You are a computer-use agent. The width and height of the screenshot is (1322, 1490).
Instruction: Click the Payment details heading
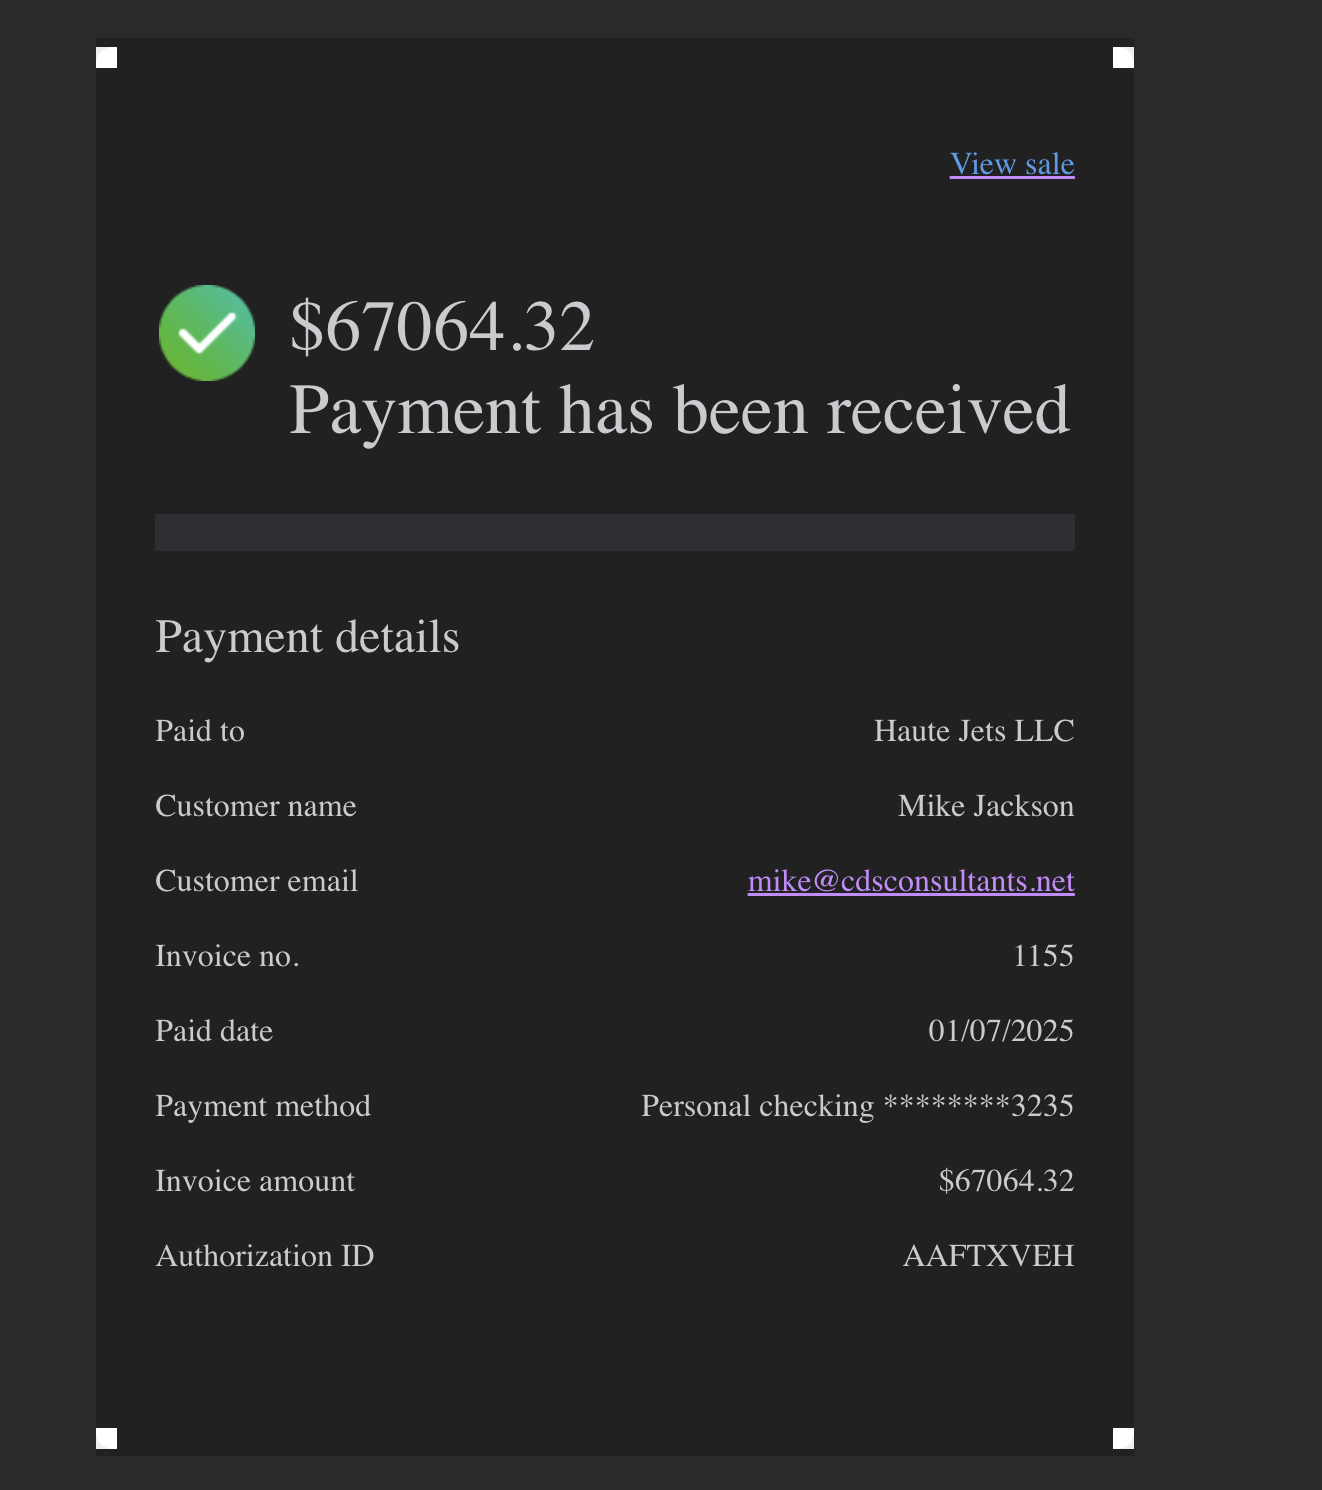coord(307,637)
